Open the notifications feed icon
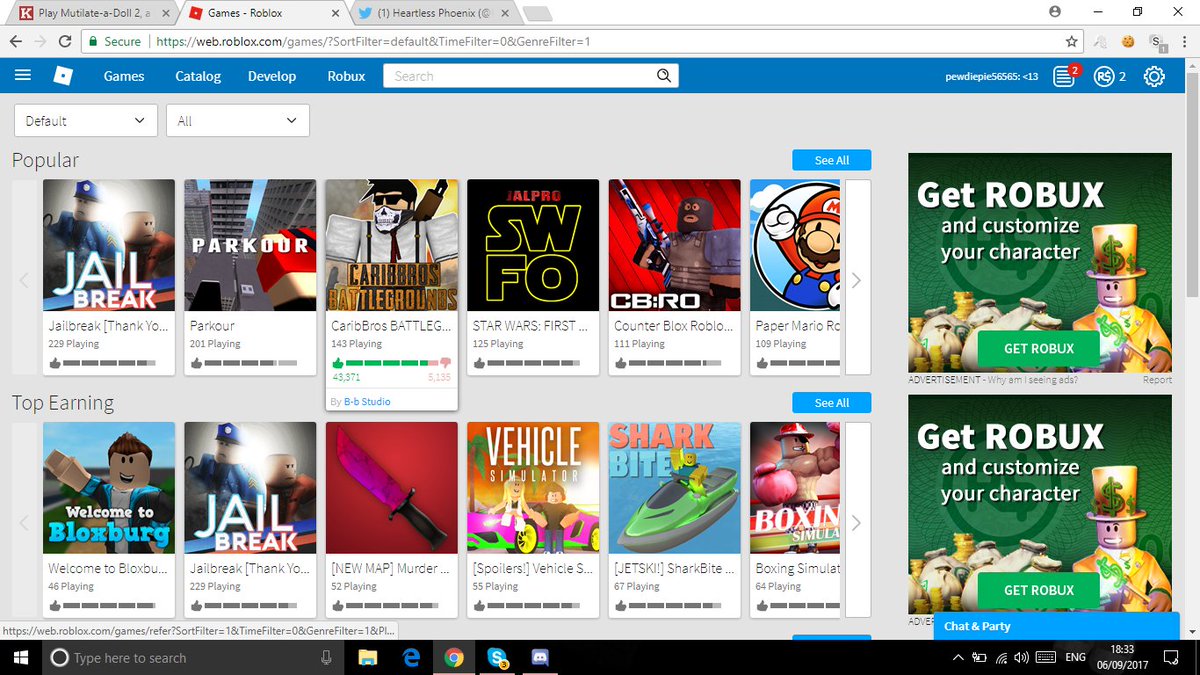Screen dimensions: 1200x675 pyautogui.click(x=1064, y=76)
